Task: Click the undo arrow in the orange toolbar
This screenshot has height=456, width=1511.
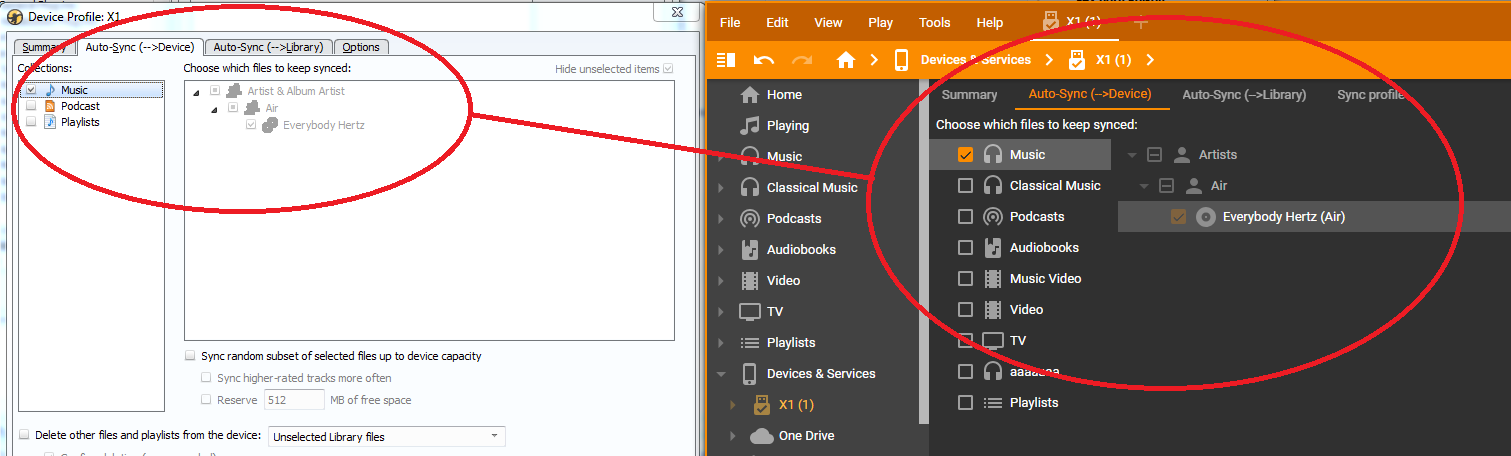Action: click(764, 60)
